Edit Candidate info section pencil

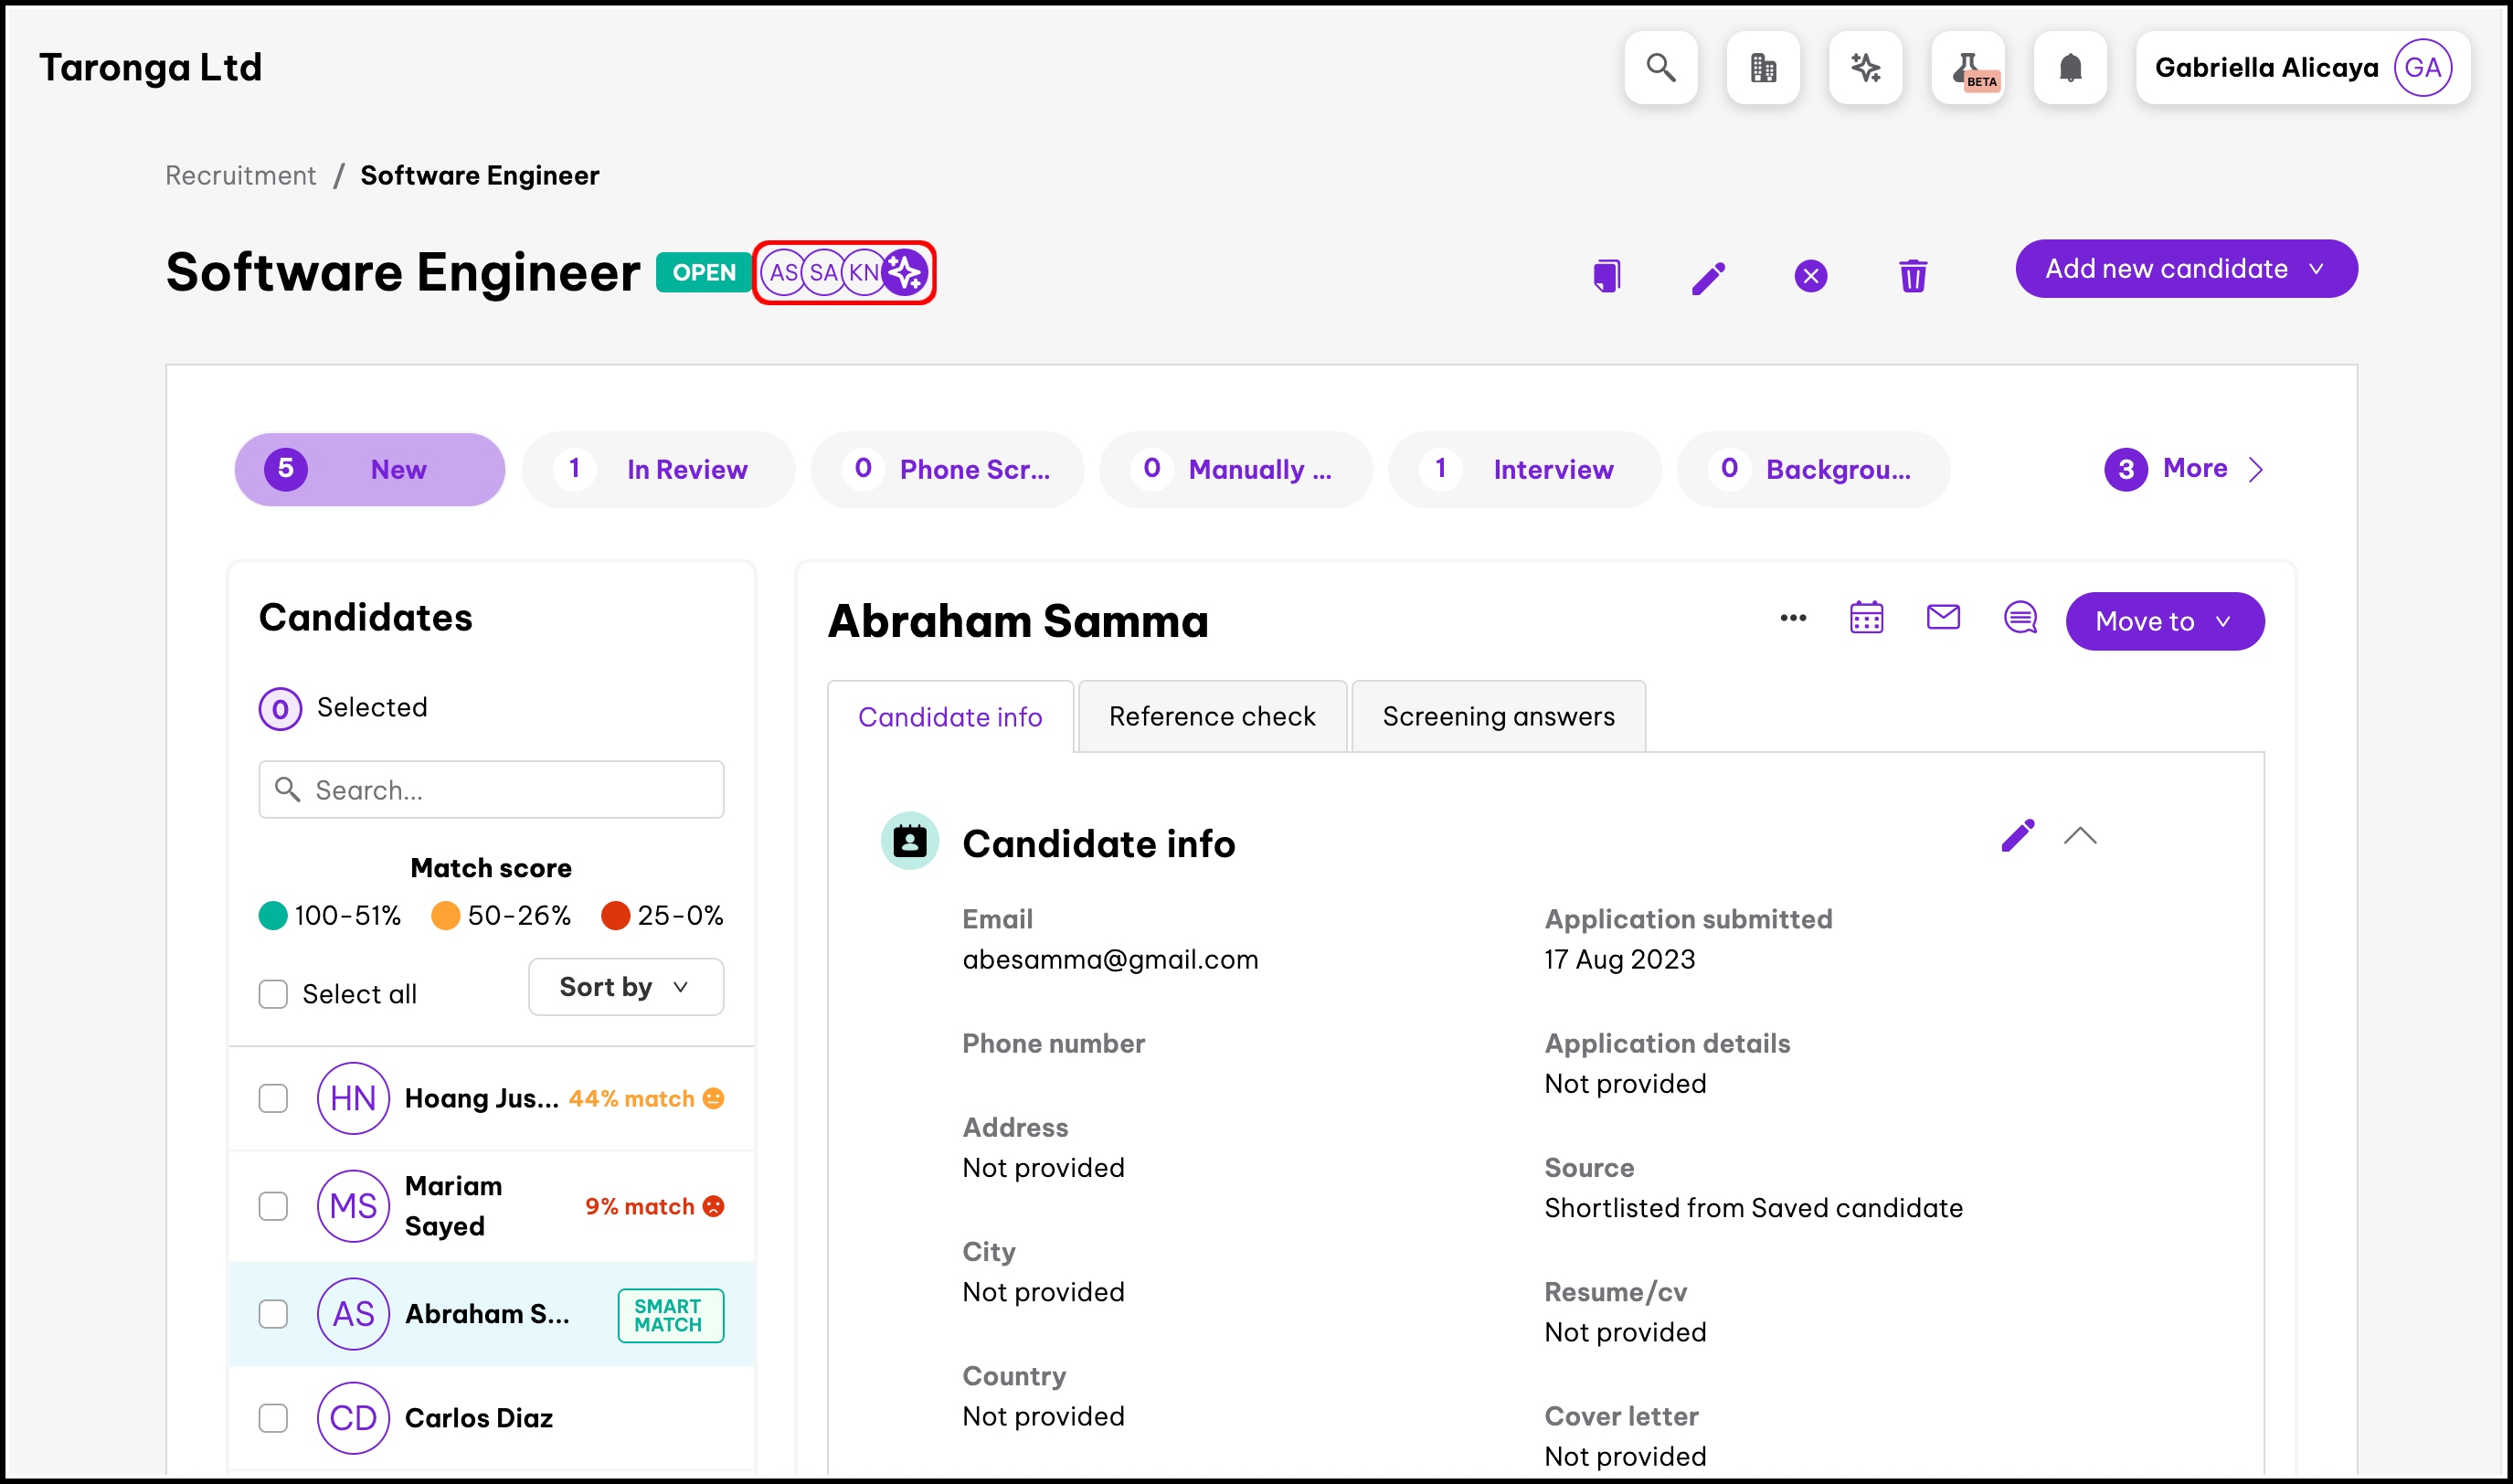pyautogui.click(x=2018, y=836)
